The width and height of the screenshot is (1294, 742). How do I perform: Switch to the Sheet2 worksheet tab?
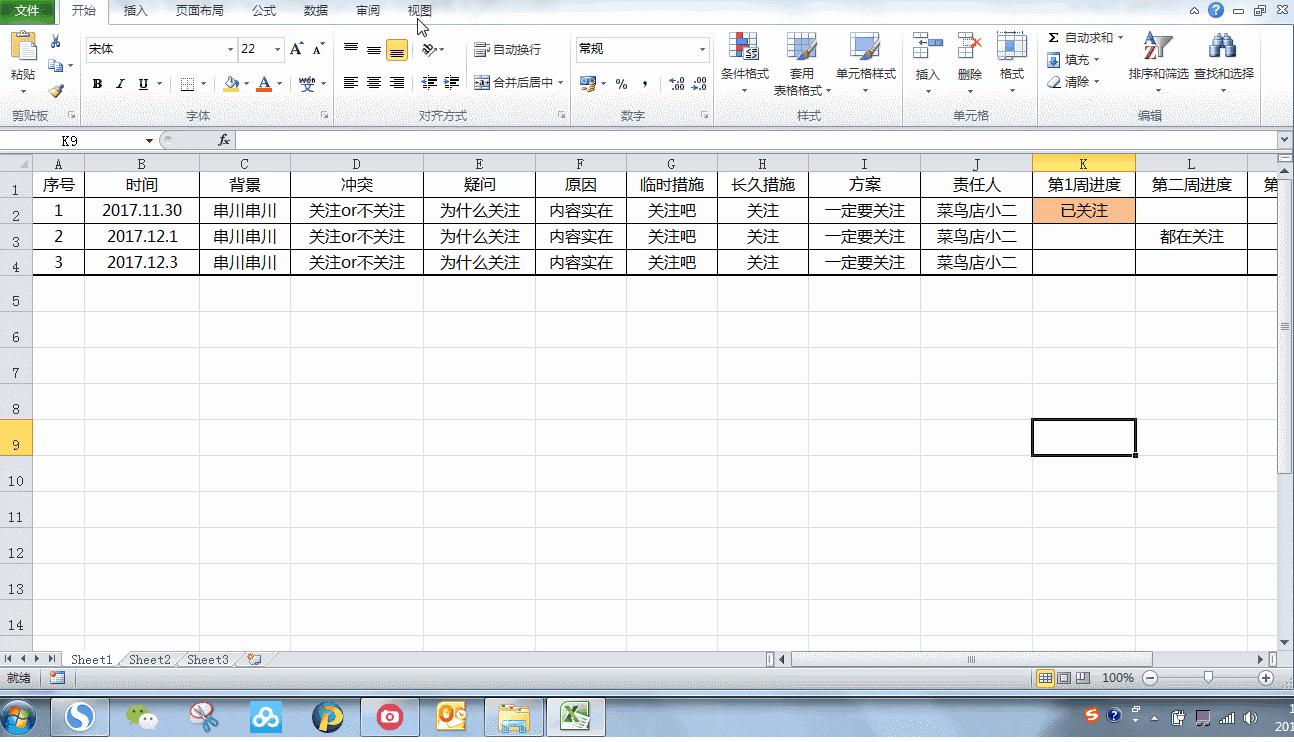tap(149, 659)
